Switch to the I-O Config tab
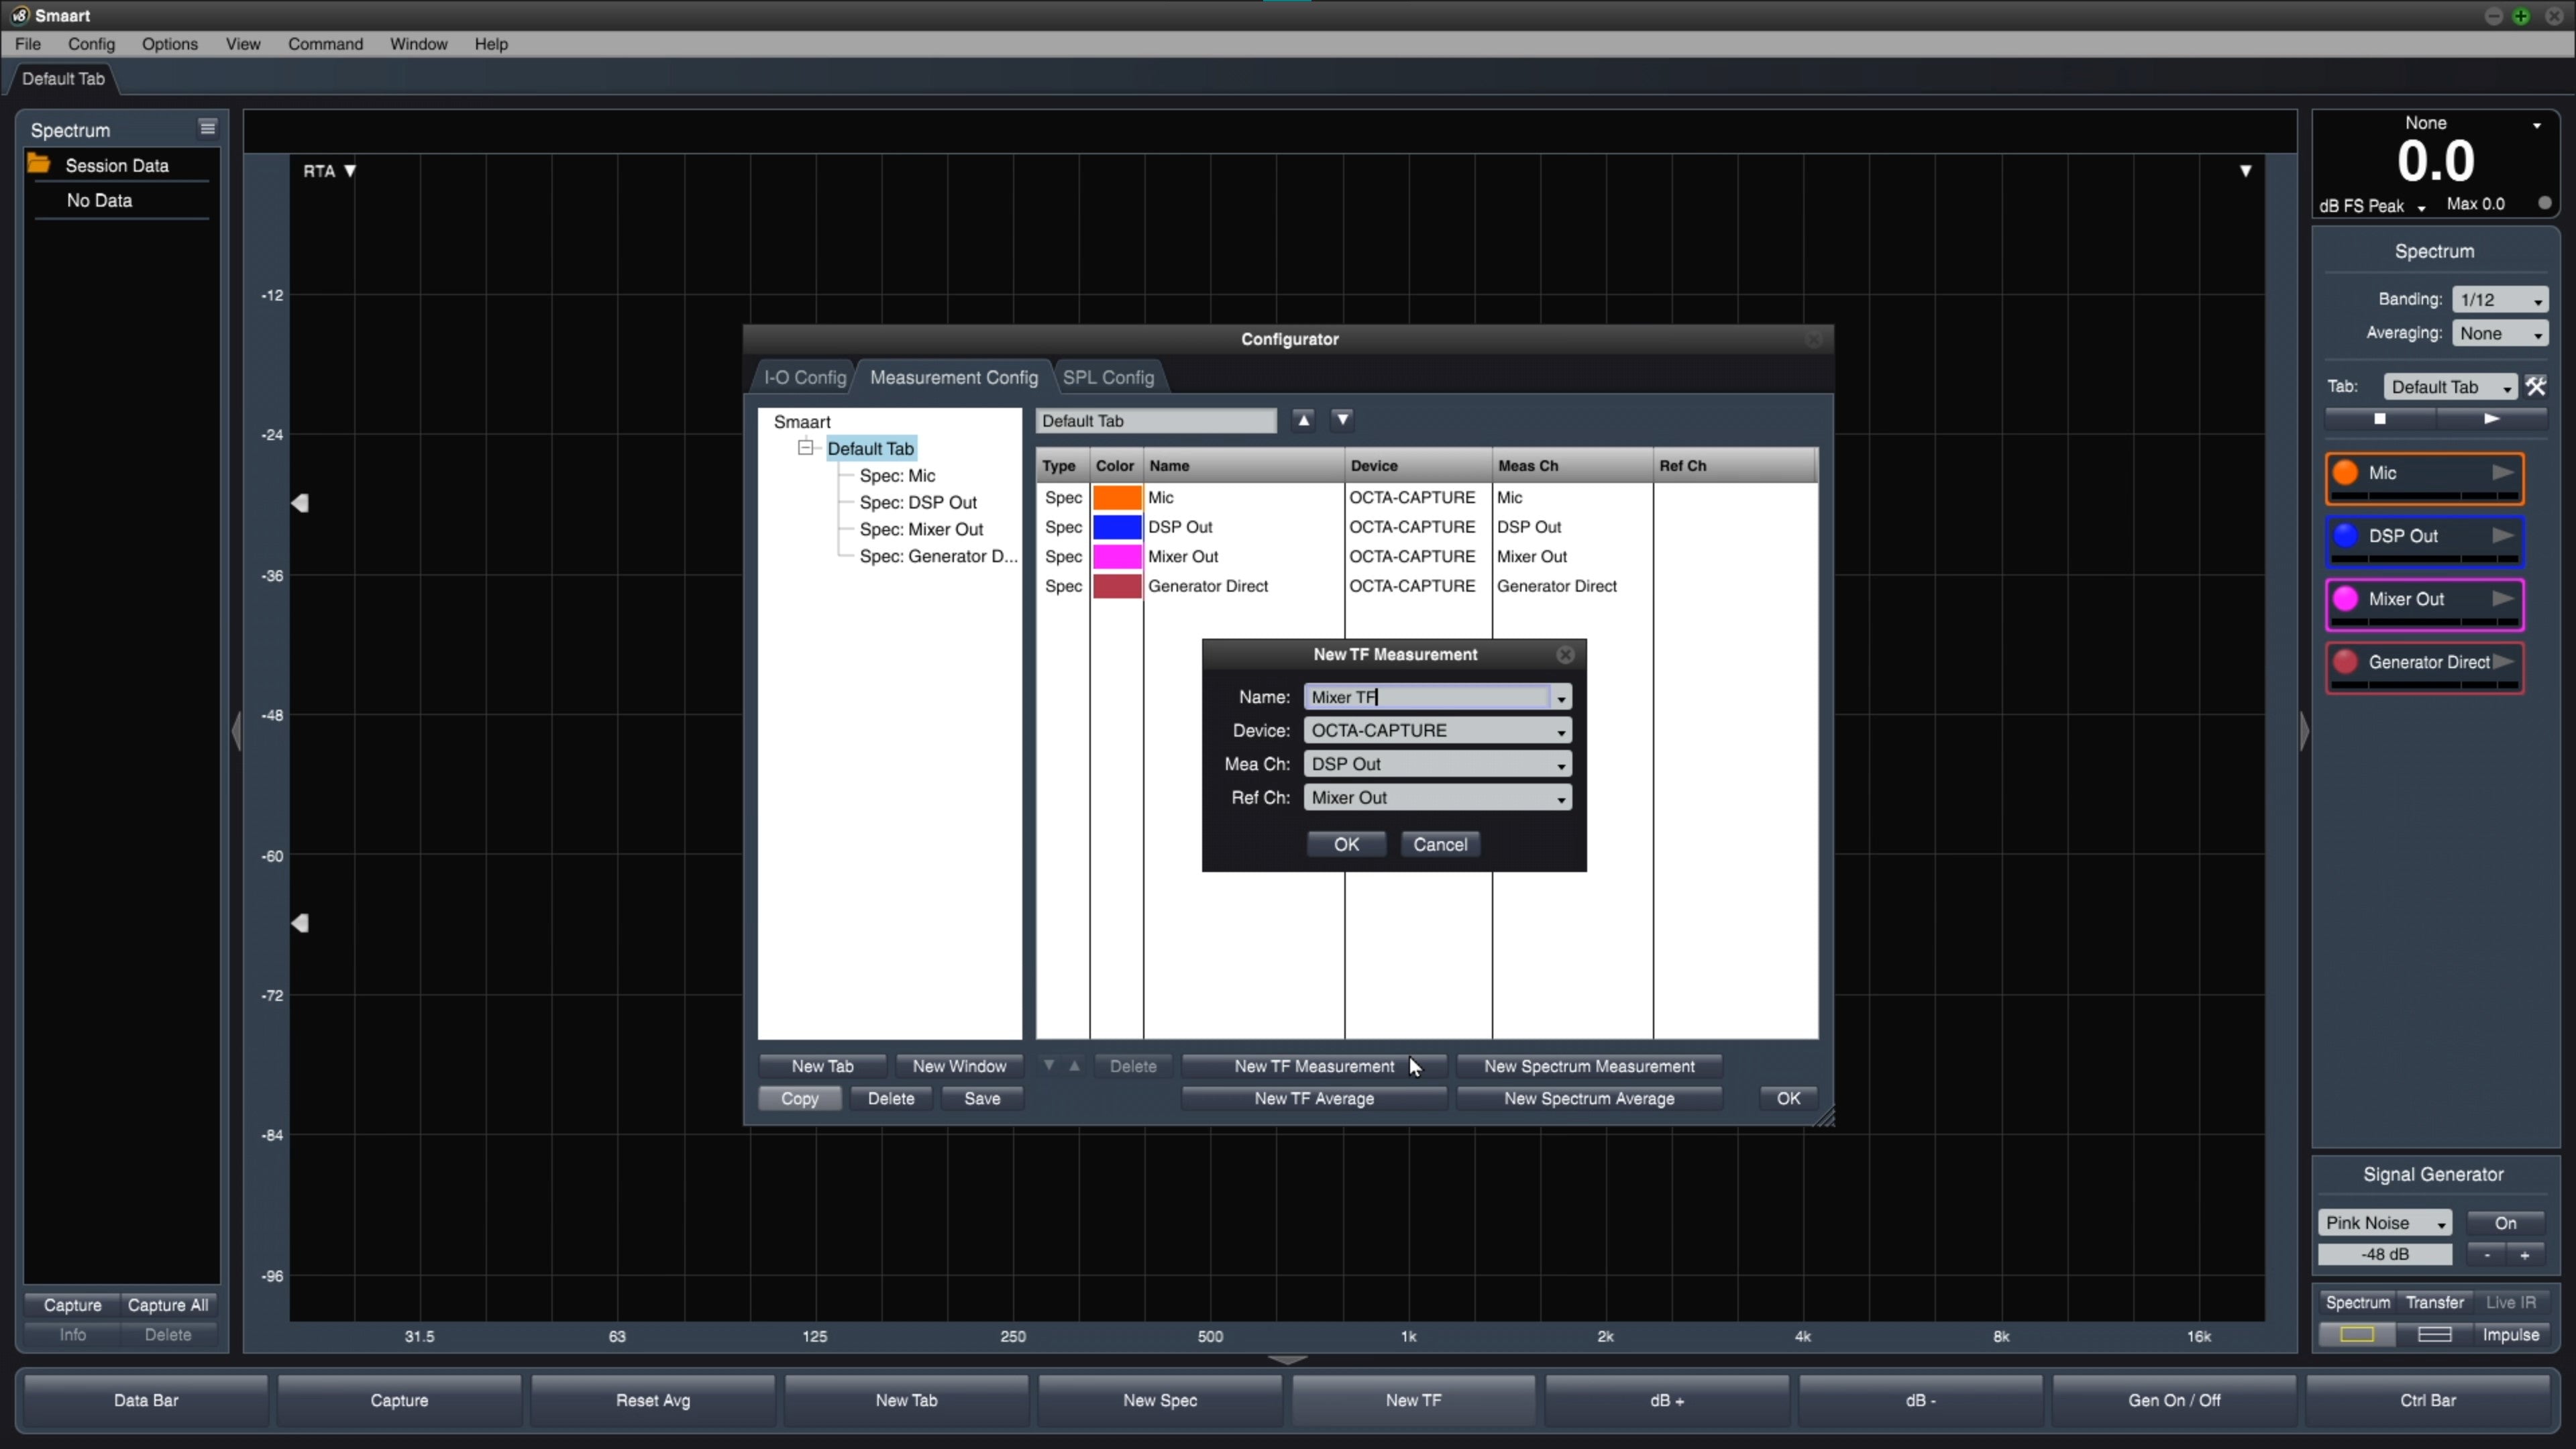Screen dimensions: 2576x1449 pyautogui.click(x=804, y=377)
